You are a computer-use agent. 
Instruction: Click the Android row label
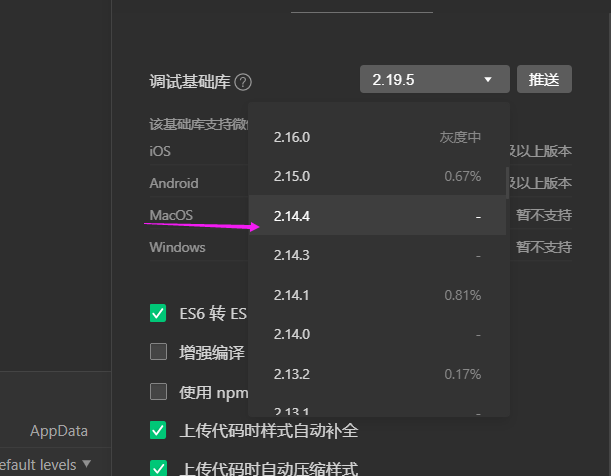174,183
